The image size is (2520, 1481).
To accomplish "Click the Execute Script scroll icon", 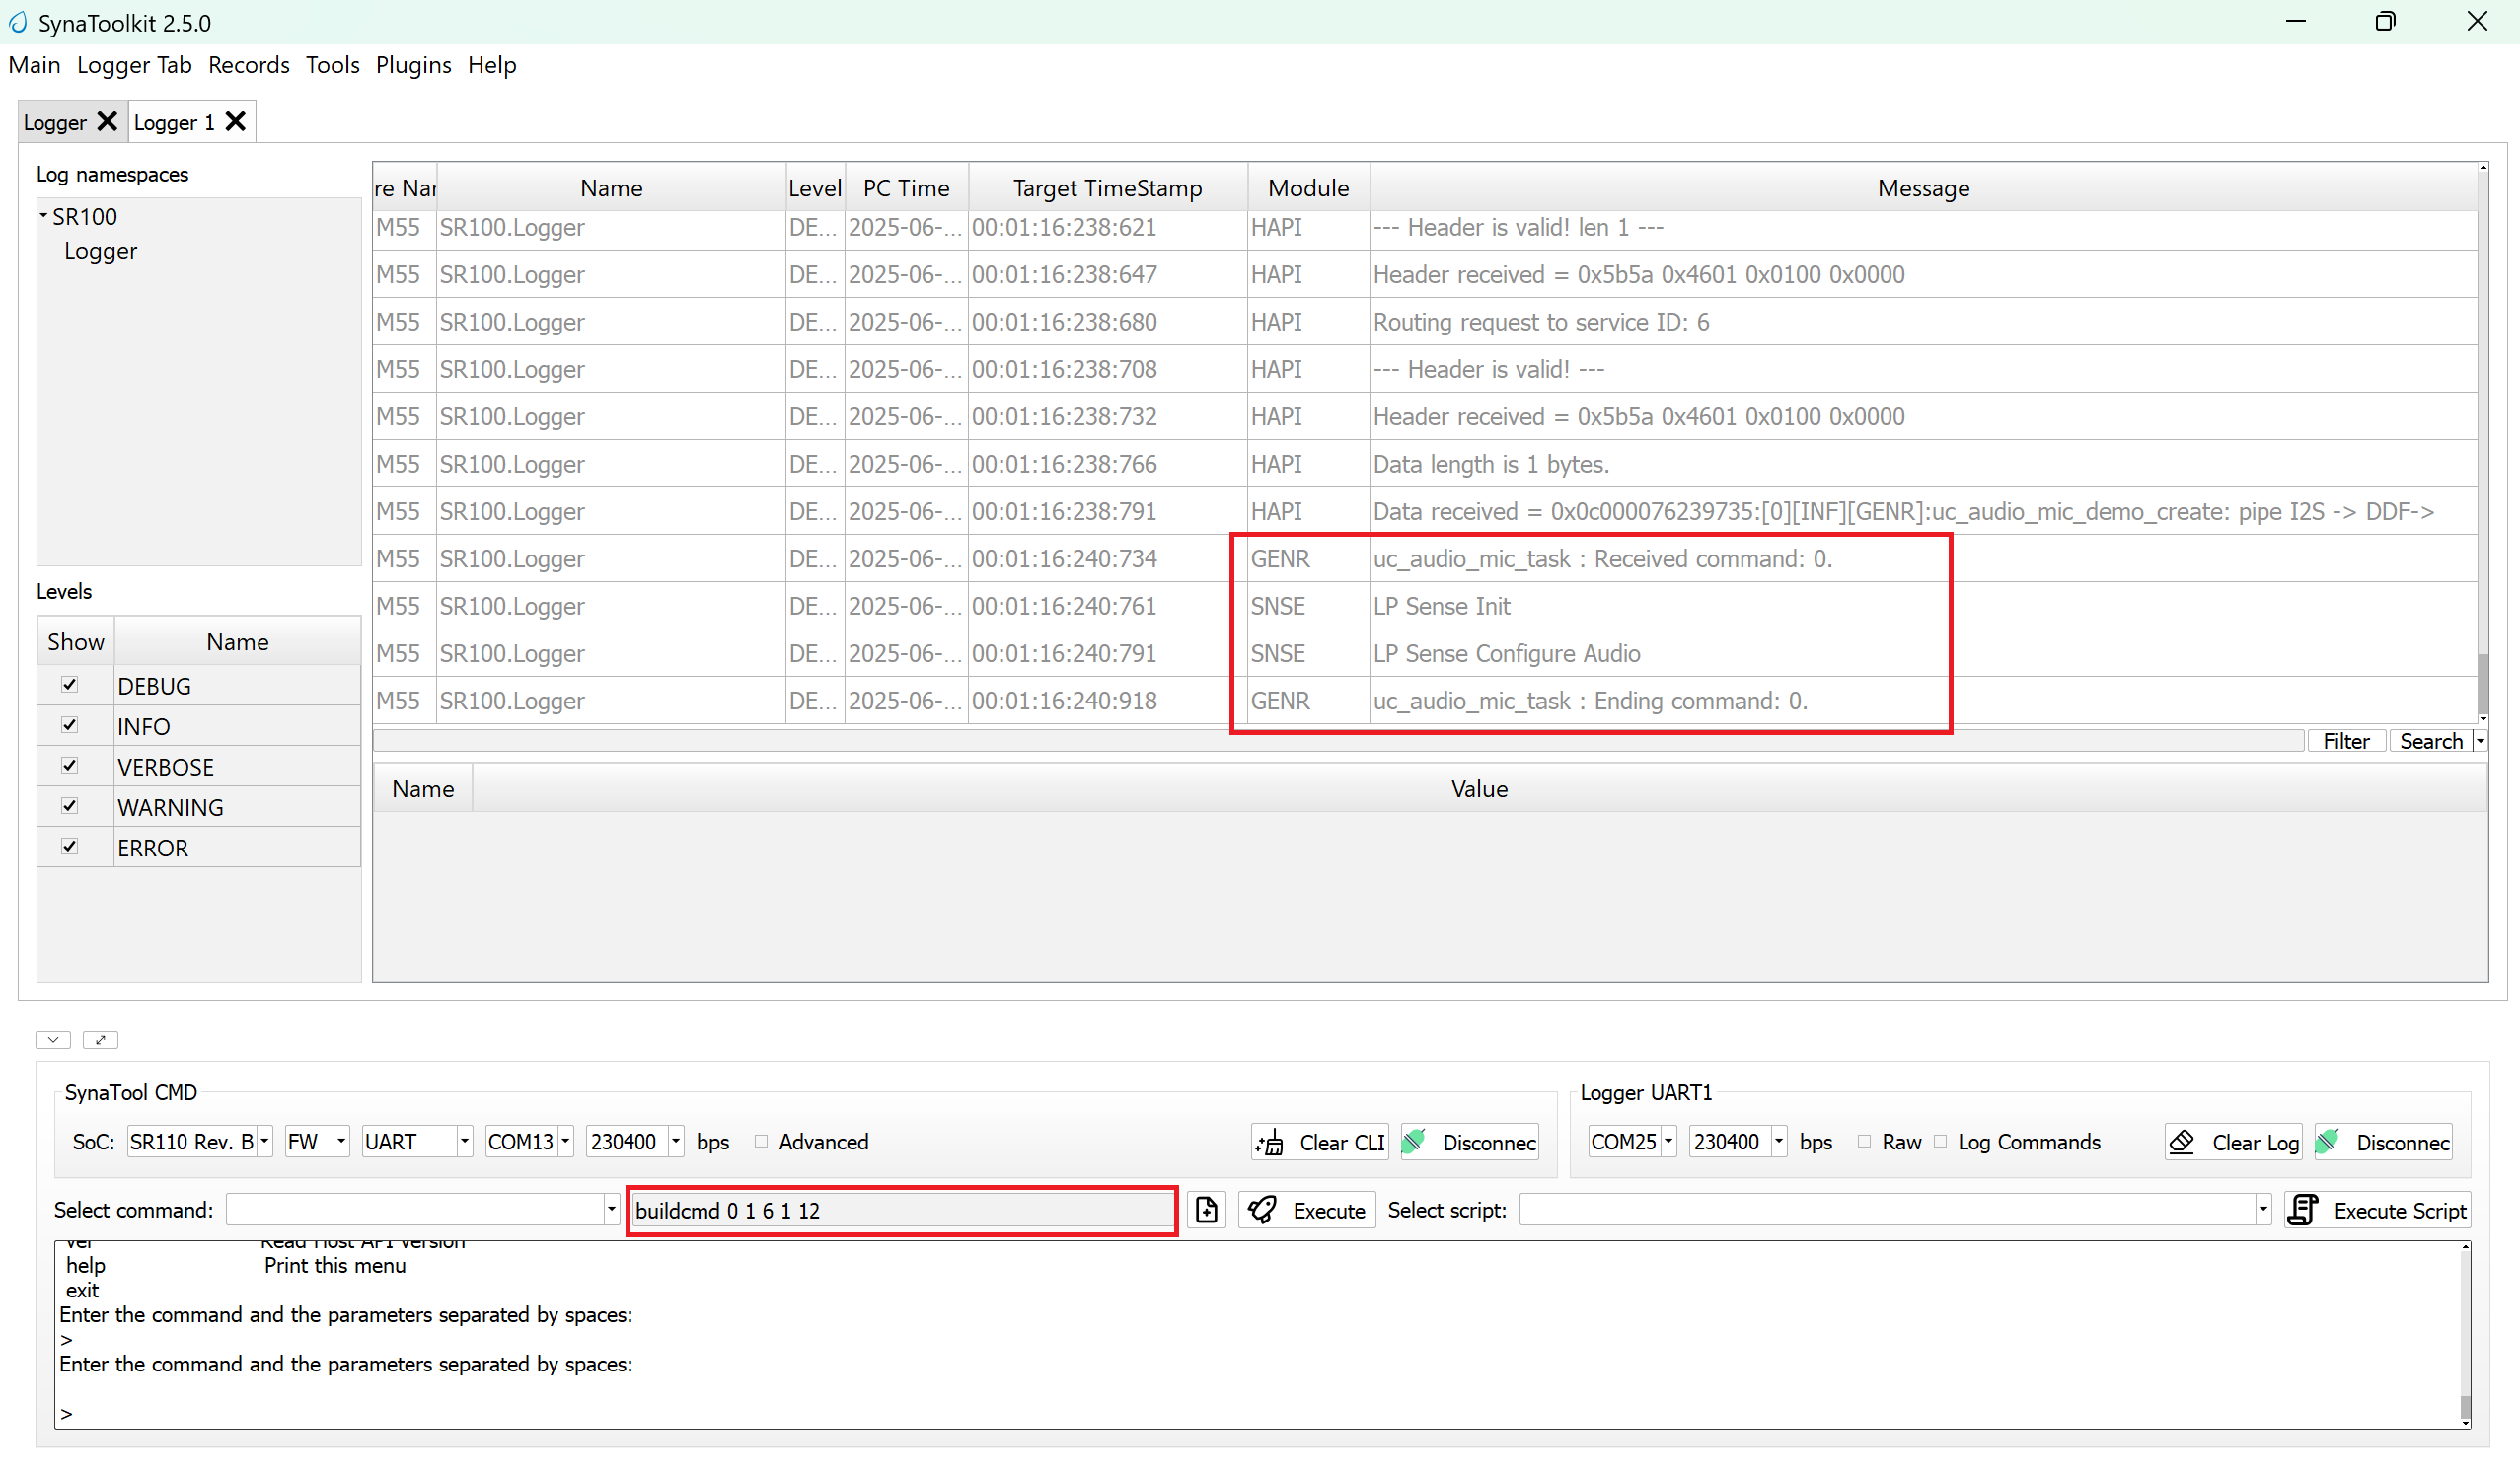I will point(2303,1210).
